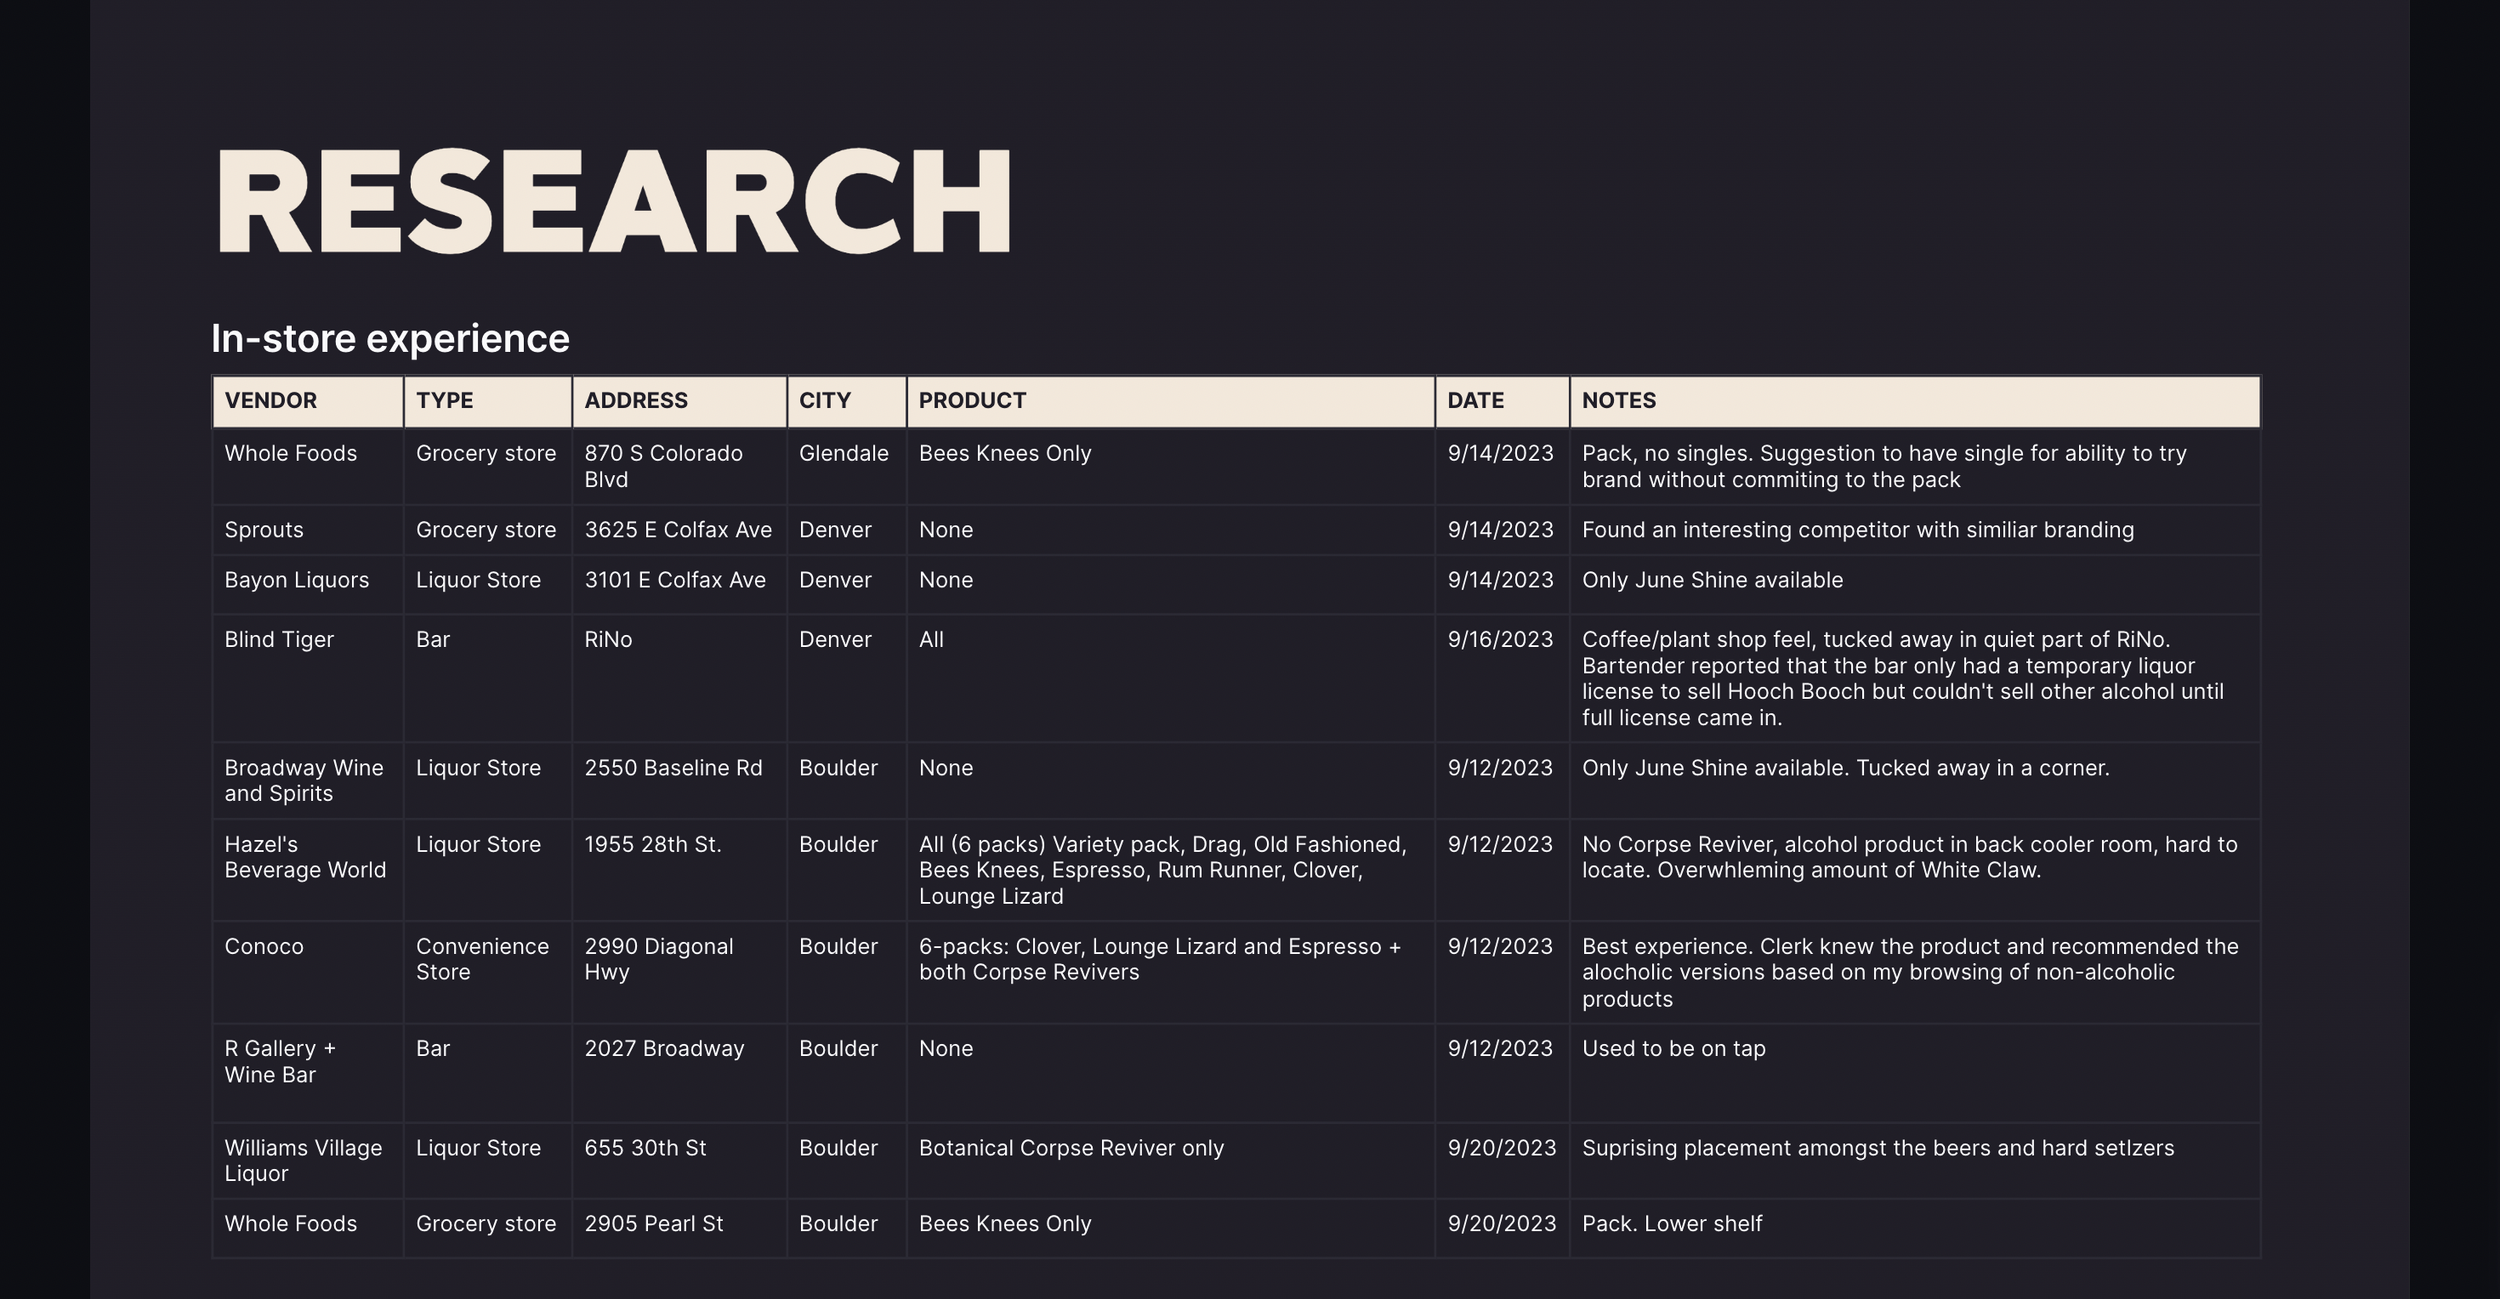Click Best experience note for Conoco
2500x1299 pixels.
[x=1915, y=972]
